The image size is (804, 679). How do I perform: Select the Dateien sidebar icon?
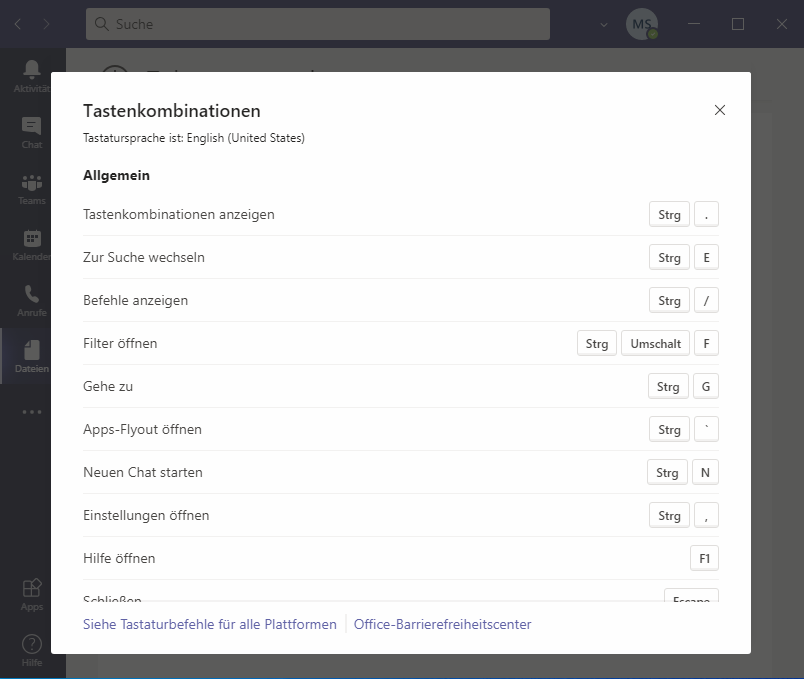(x=32, y=353)
